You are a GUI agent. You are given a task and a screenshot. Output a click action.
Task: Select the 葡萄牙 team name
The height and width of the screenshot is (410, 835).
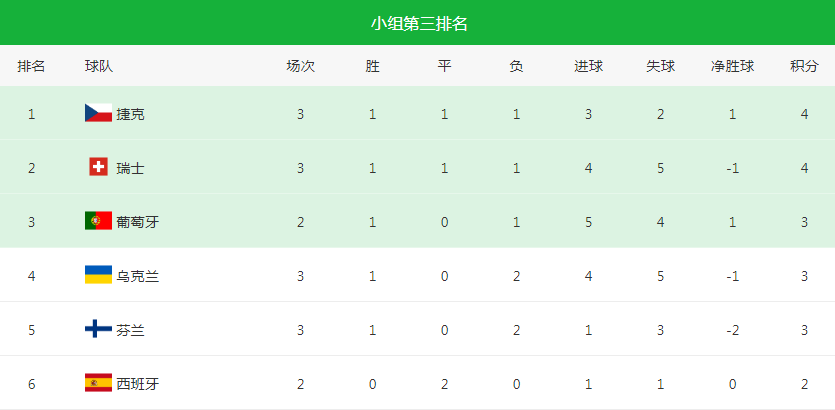click(137, 222)
